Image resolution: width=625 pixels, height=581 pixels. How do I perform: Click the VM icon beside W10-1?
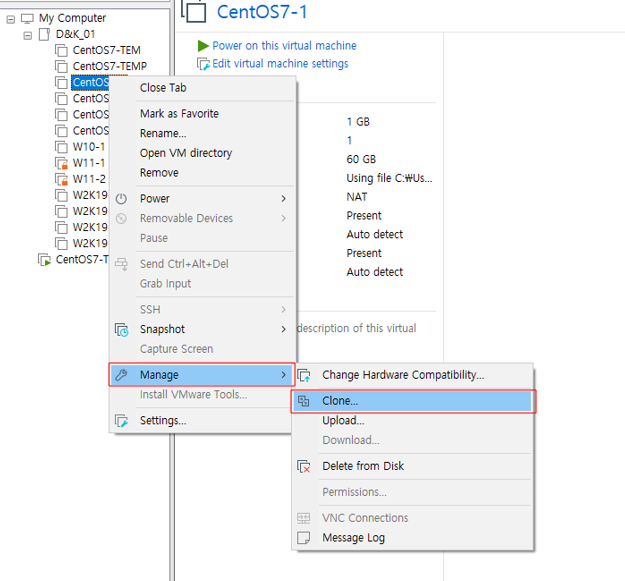tap(61, 147)
